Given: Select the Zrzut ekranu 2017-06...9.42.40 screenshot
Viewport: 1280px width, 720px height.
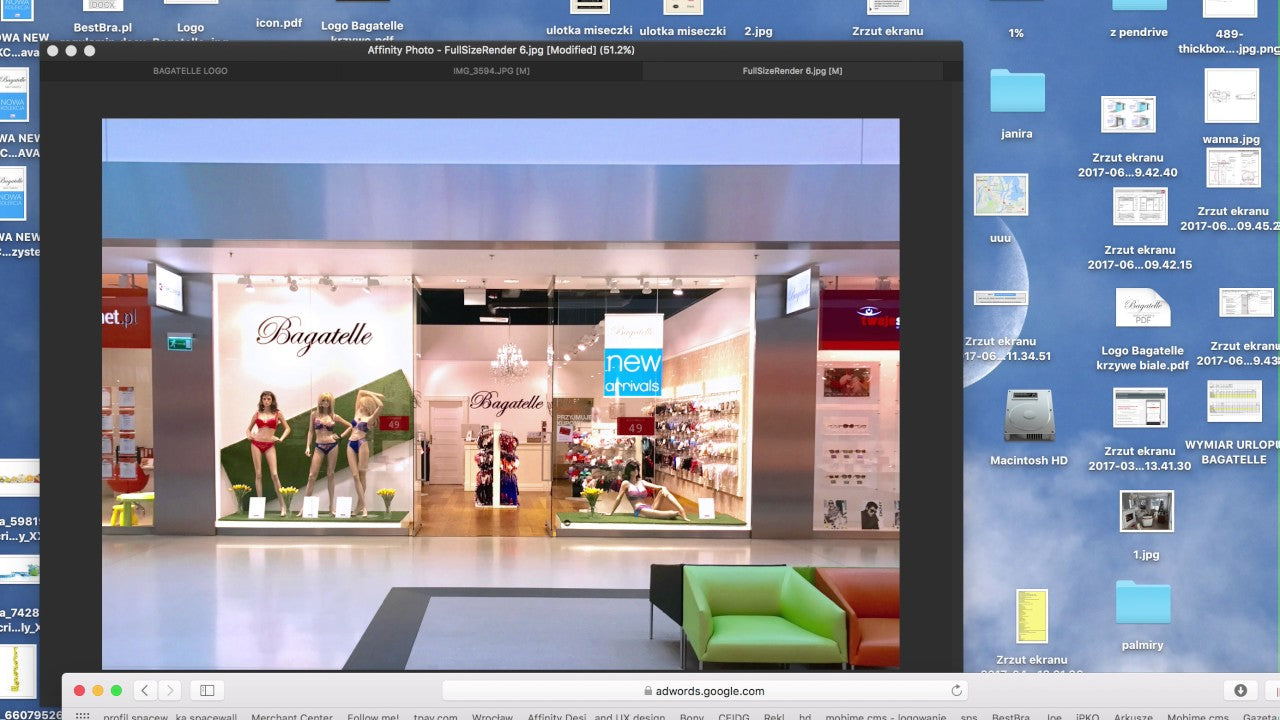Looking at the screenshot, I should click(x=1128, y=114).
